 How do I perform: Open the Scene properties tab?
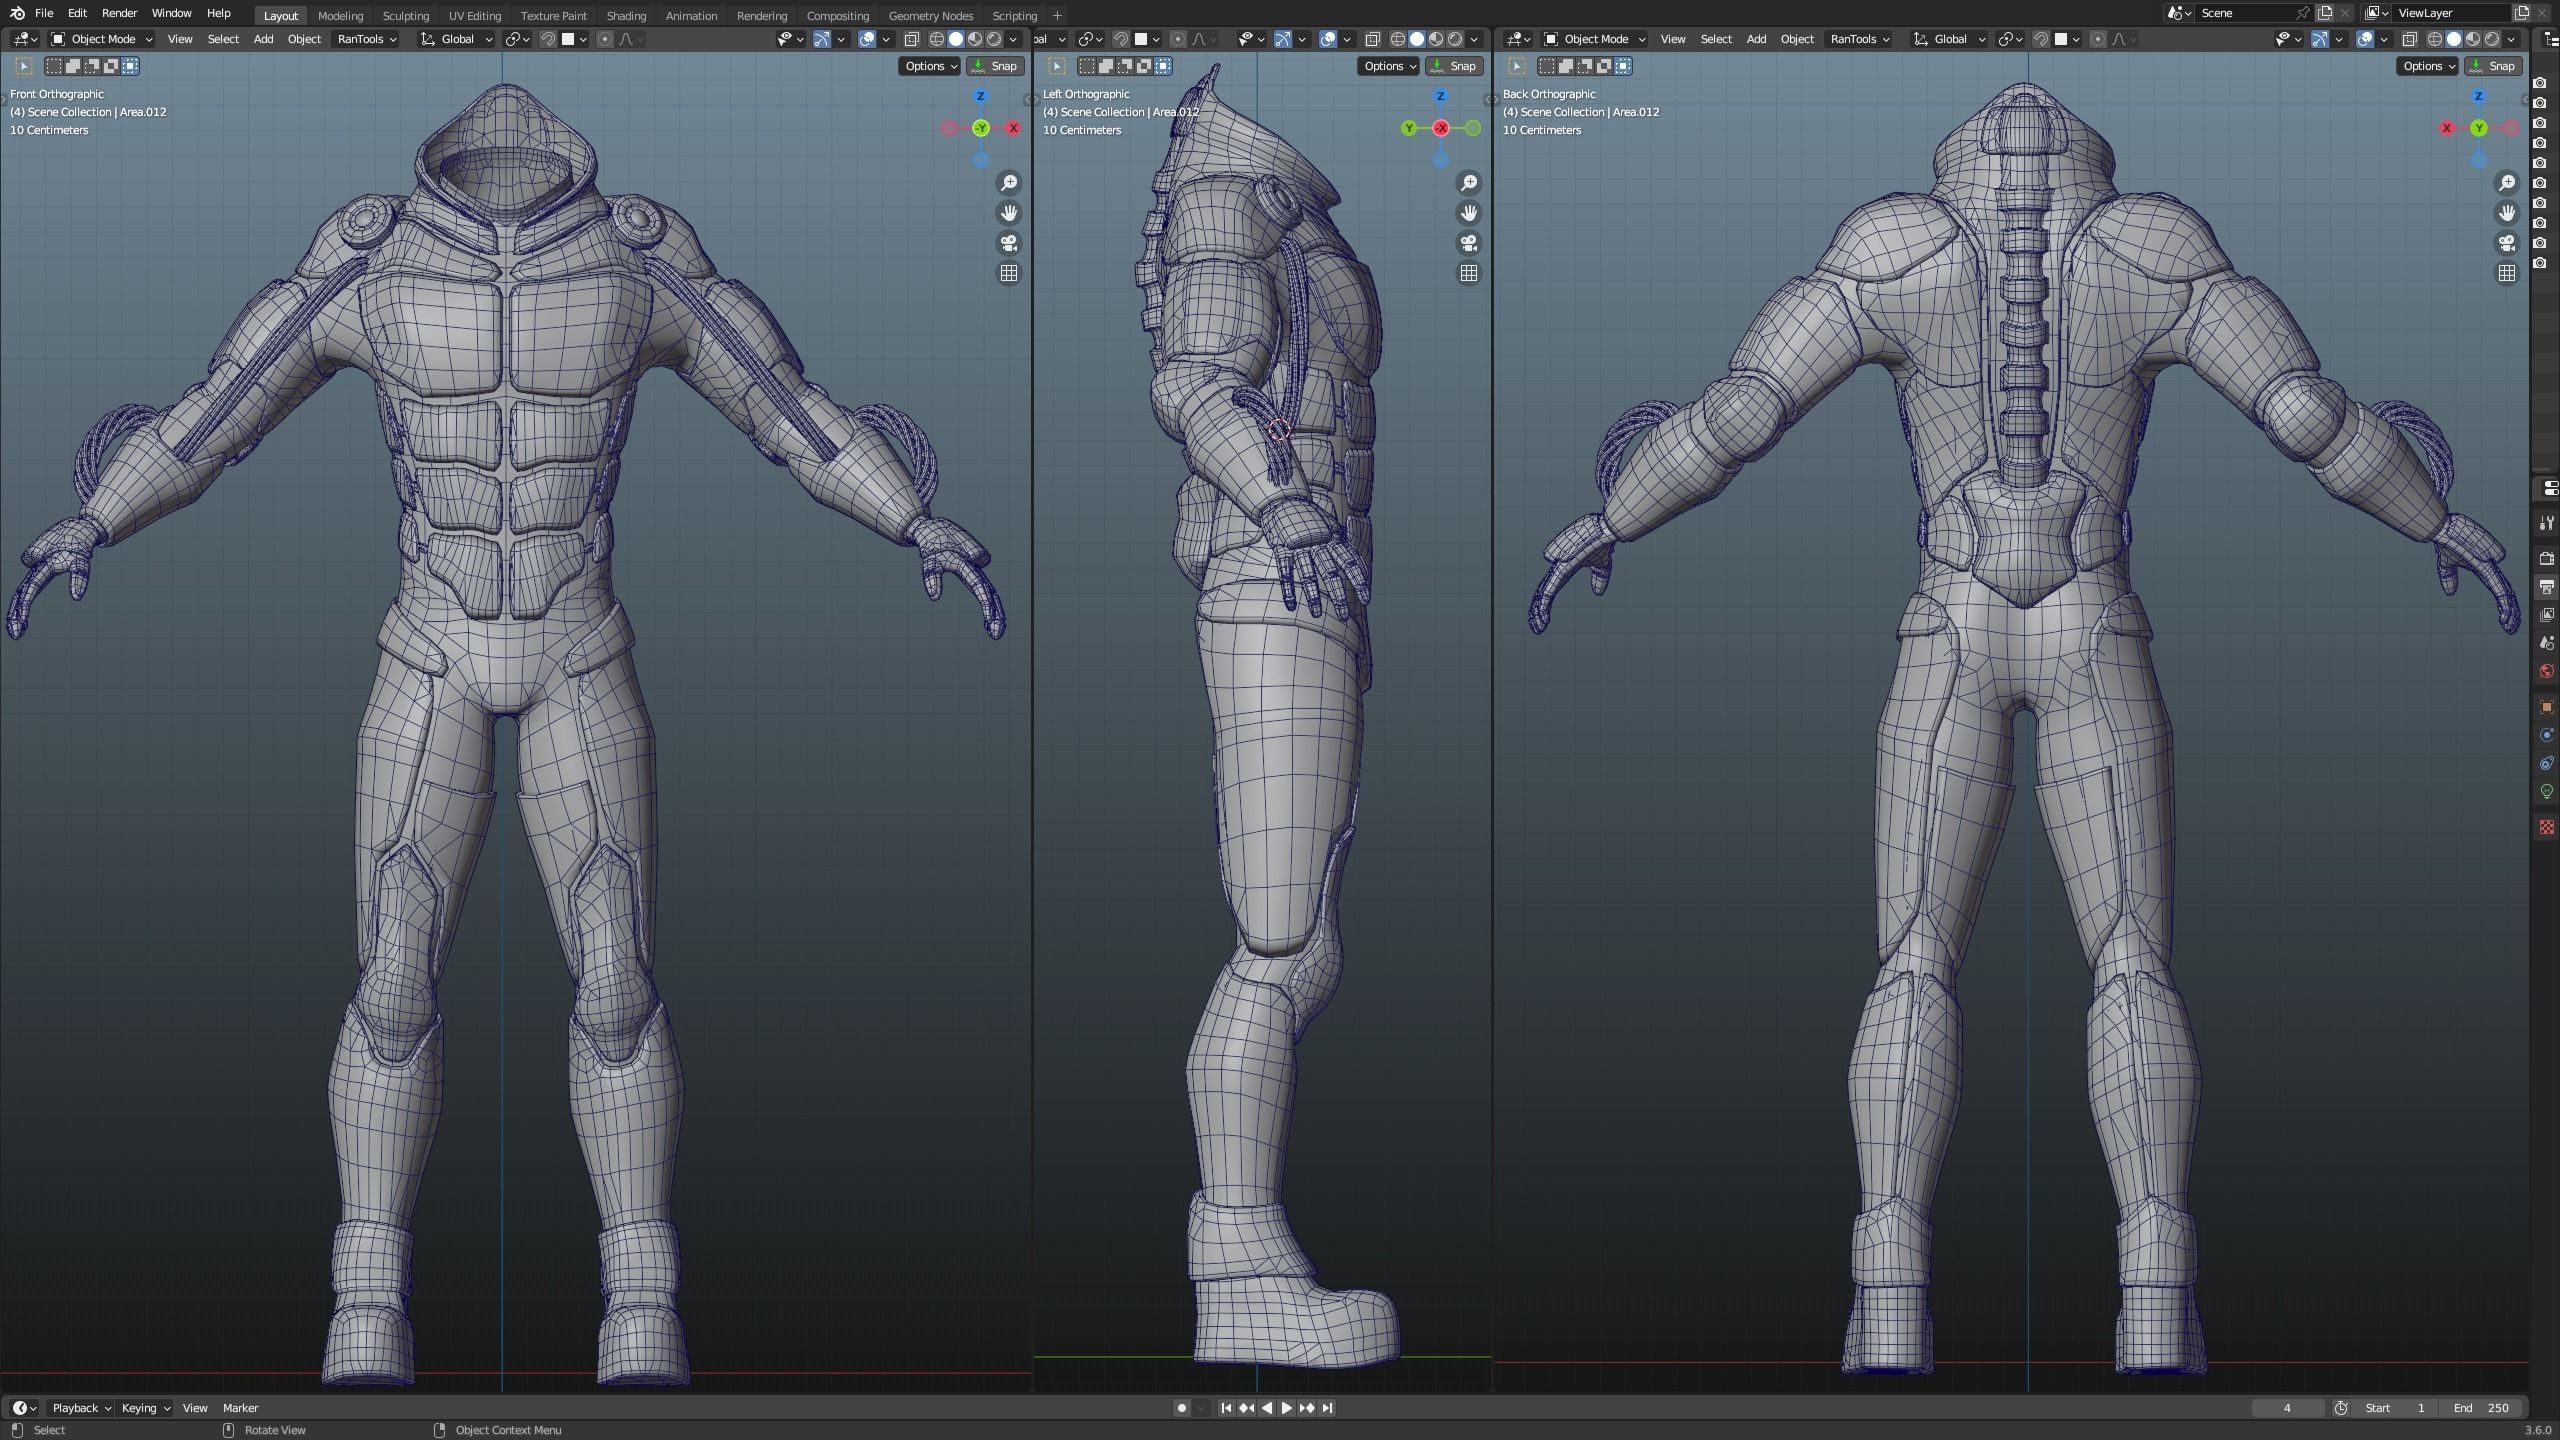[2547, 643]
